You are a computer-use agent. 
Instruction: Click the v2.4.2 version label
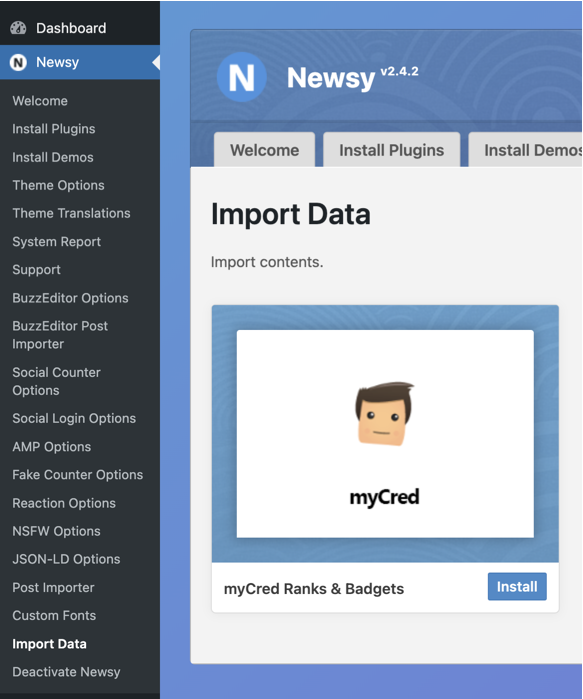(x=399, y=71)
